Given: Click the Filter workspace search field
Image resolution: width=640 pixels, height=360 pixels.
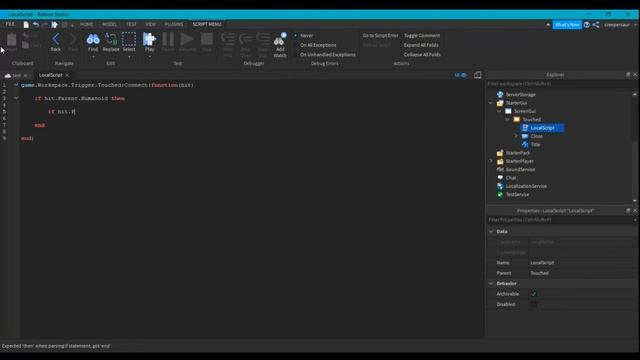Looking at the screenshot, I should coord(562,84).
